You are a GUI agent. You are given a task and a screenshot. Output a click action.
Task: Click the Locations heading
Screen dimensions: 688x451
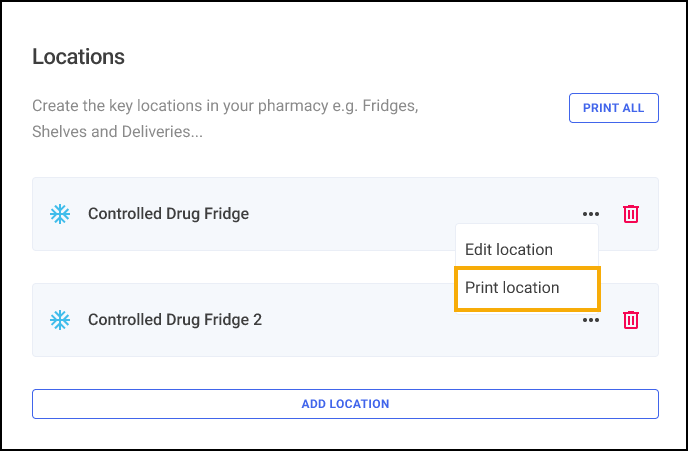point(78,57)
